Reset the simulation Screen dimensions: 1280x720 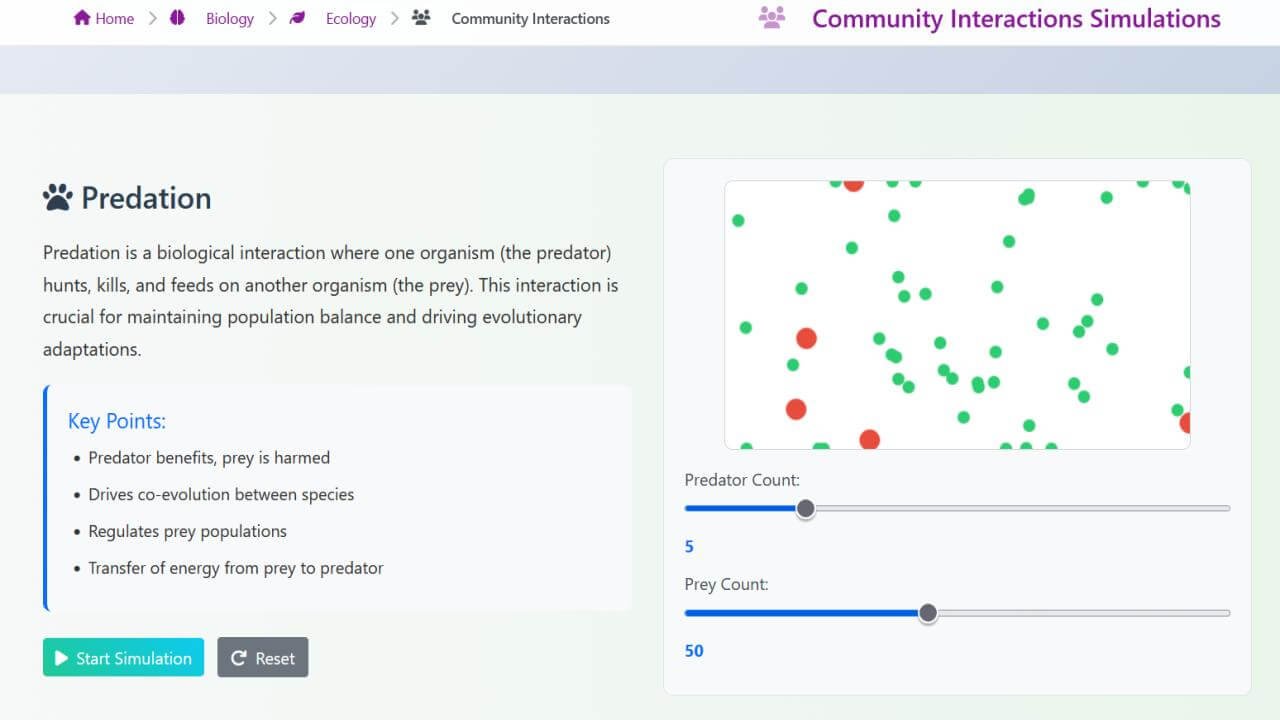[x=263, y=657]
